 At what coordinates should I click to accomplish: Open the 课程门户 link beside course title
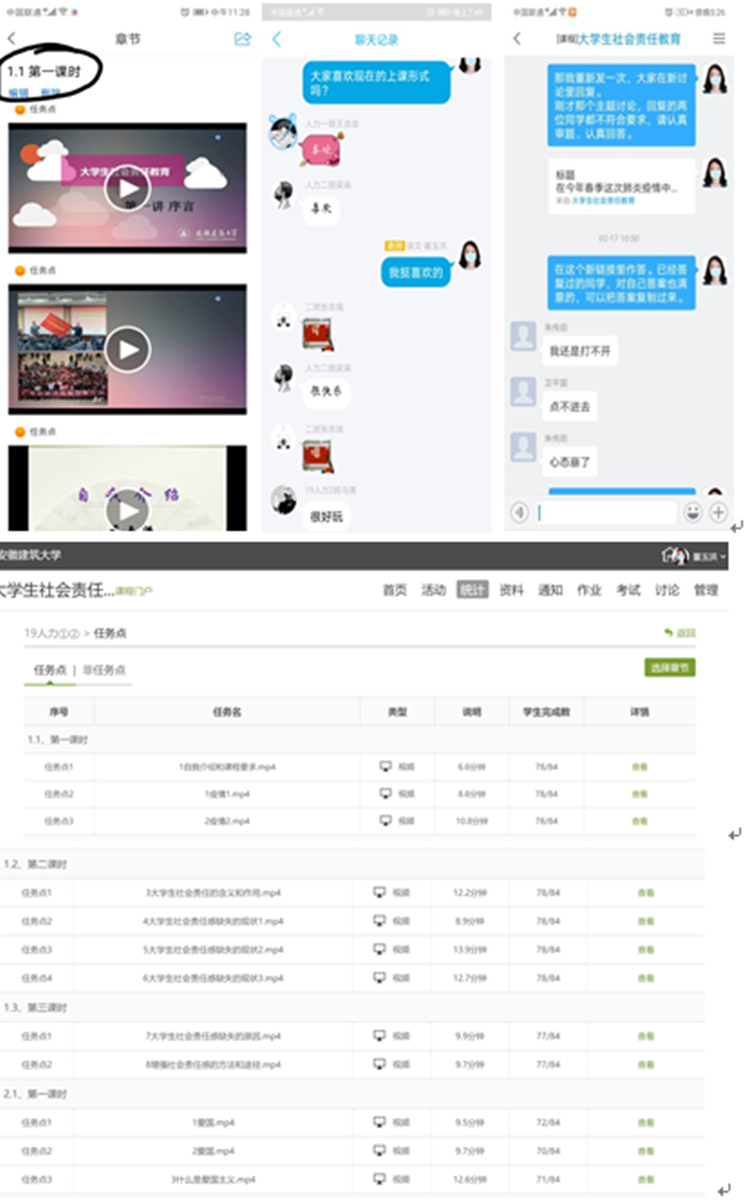click(x=133, y=591)
